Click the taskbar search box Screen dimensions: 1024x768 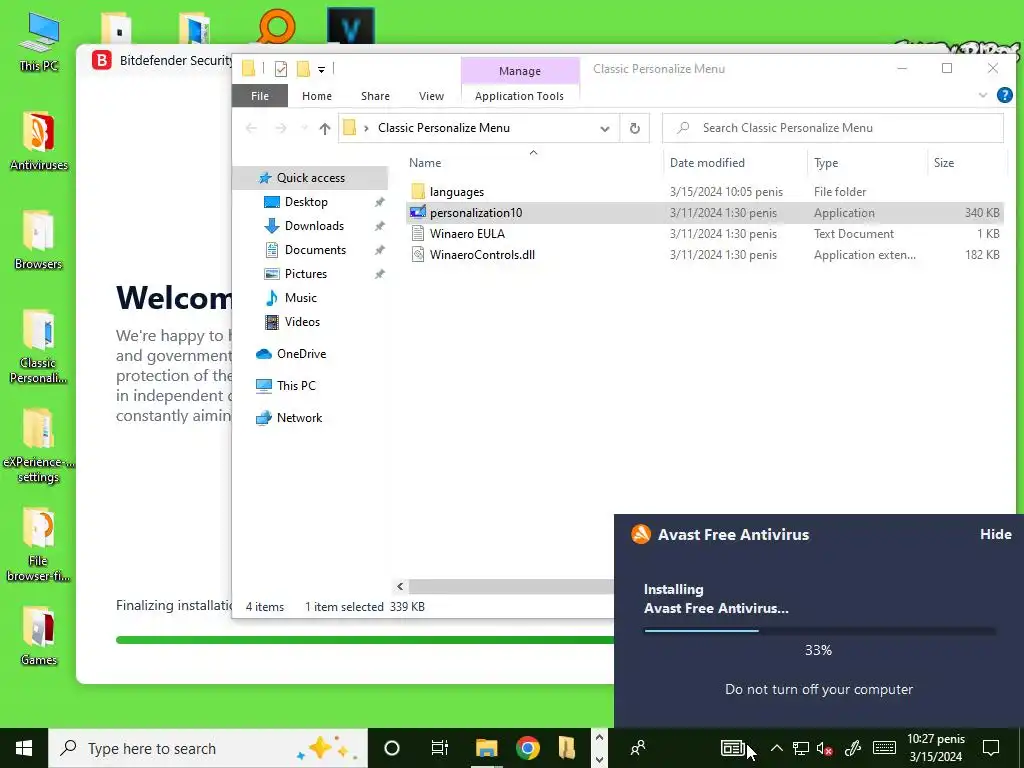[x=208, y=748]
